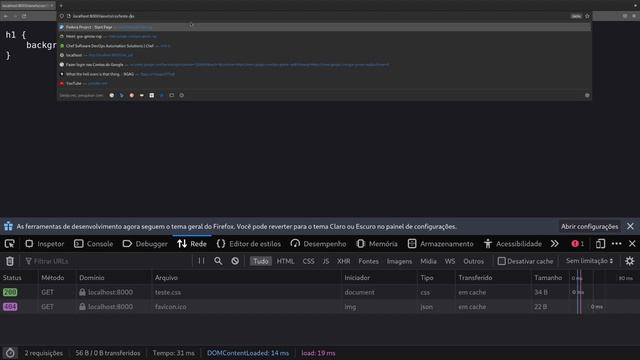Sort by Arquivo column header
Image resolution: width=640 pixels, height=360 pixels.
246,278
